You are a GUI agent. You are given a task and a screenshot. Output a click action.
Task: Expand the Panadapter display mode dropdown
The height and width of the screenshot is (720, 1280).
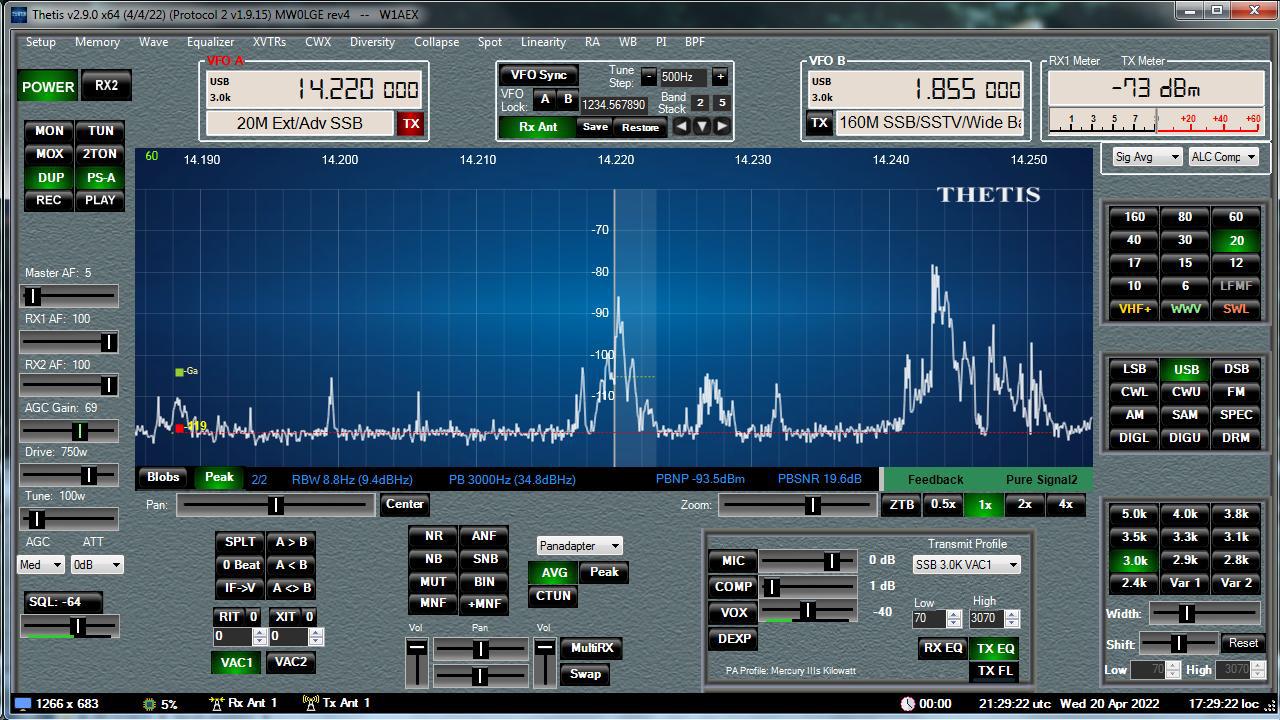580,546
